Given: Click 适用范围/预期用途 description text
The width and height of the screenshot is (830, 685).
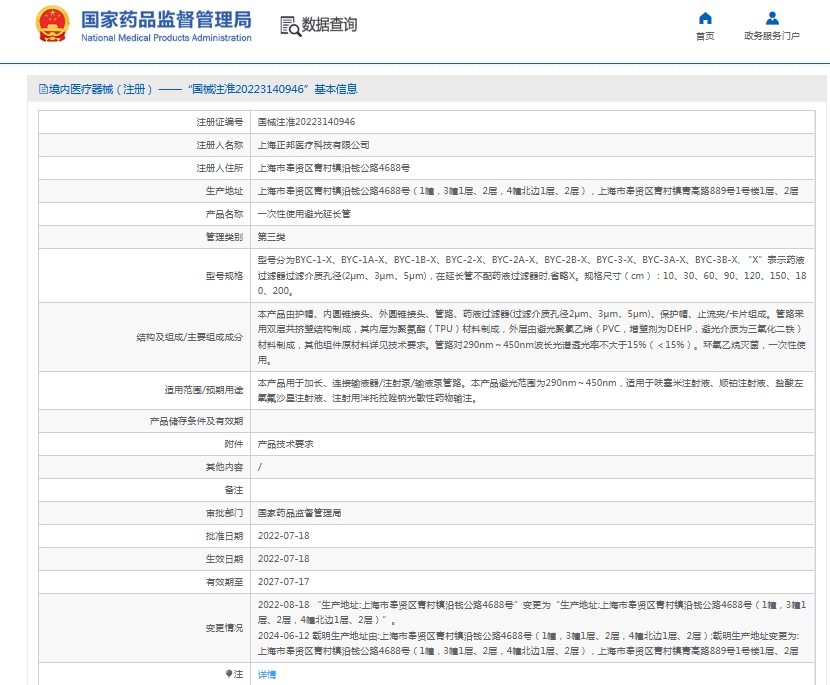Looking at the screenshot, I should [532, 390].
